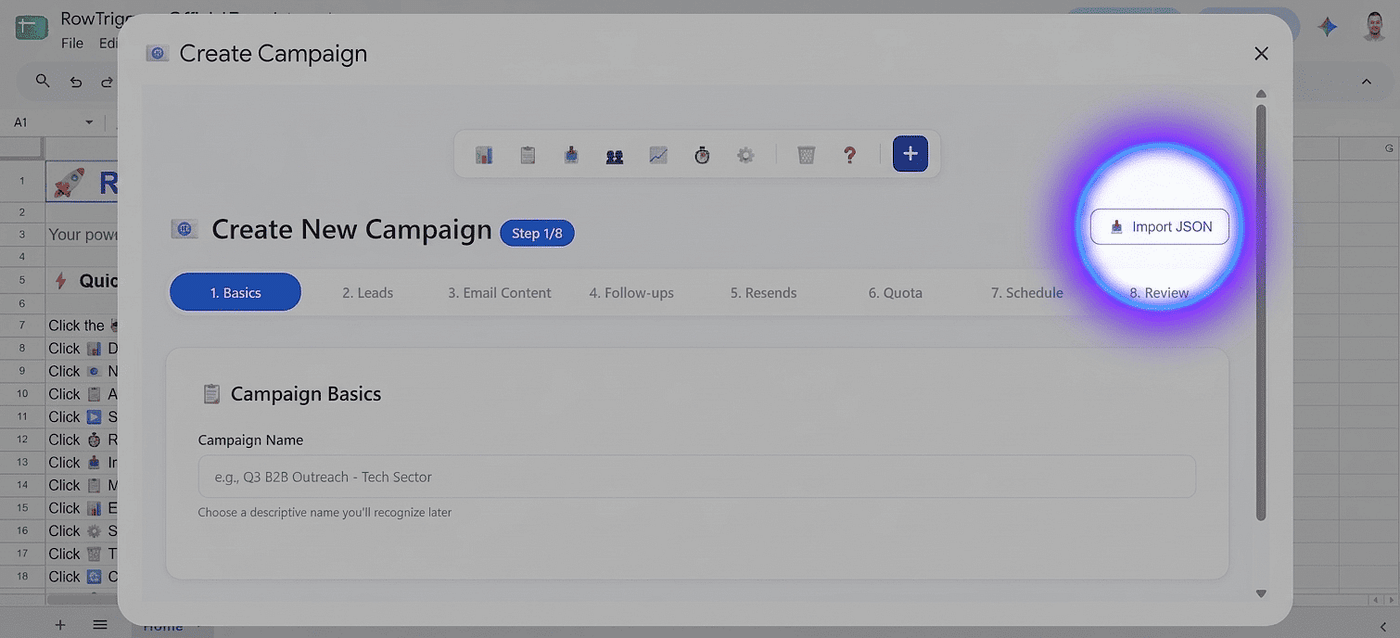Open the gear settings icon in toolbar
This screenshot has height=638, width=1400.
coord(745,155)
